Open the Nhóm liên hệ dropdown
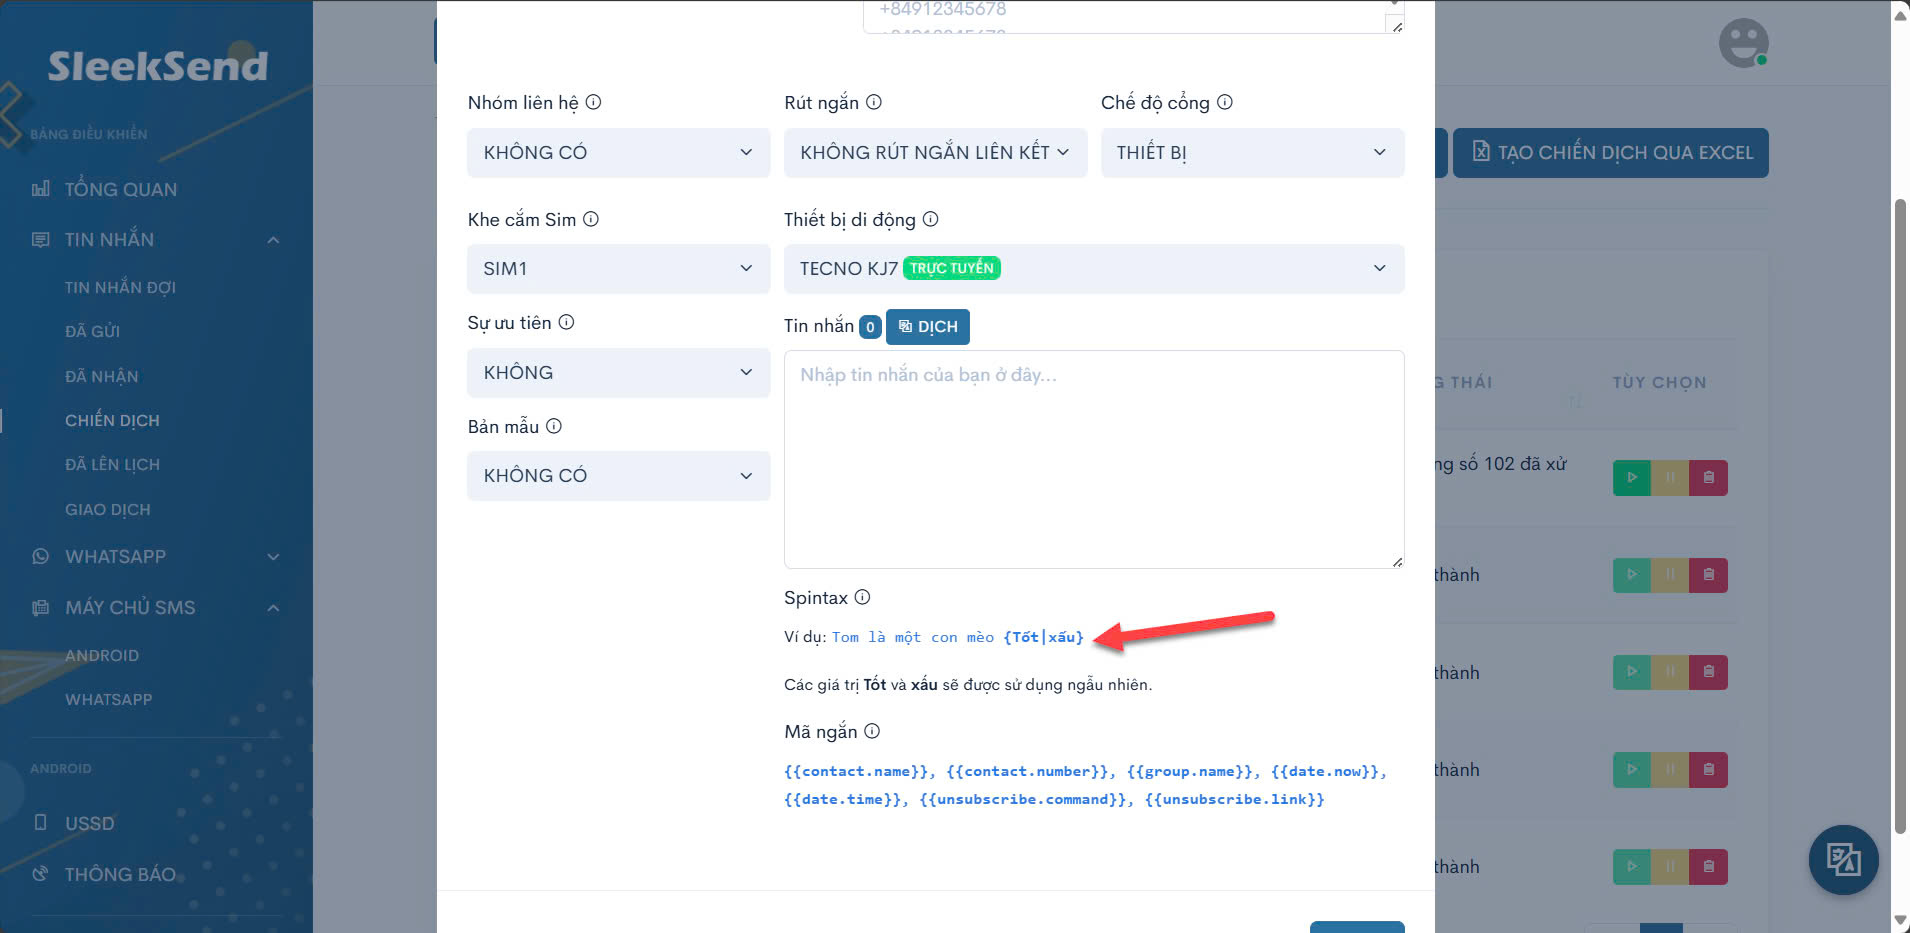This screenshot has height=933, width=1910. (618, 153)
